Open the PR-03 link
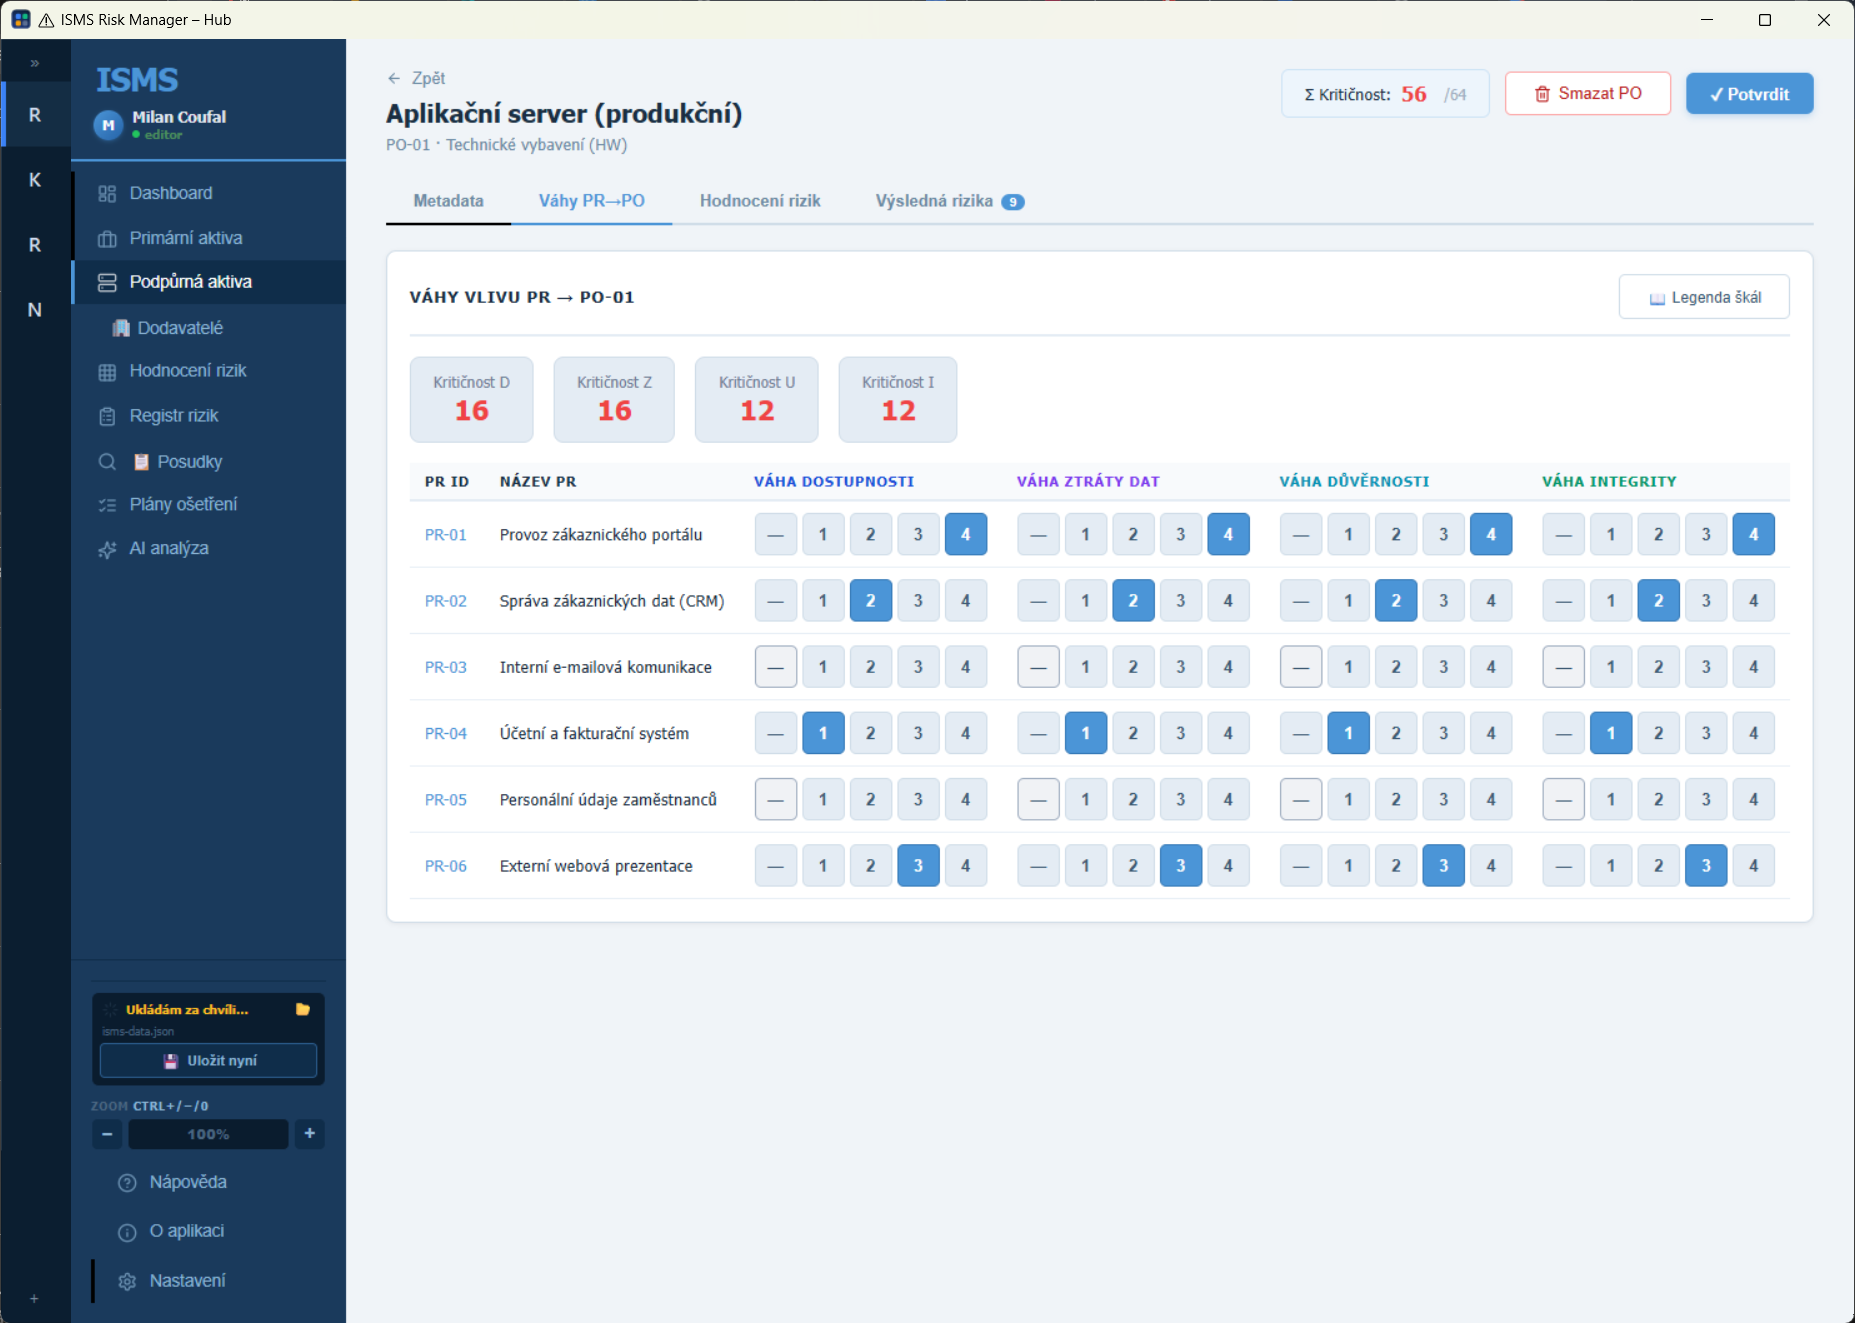The width and height of the screenshot is (1855, 1323). pos(445,667)
